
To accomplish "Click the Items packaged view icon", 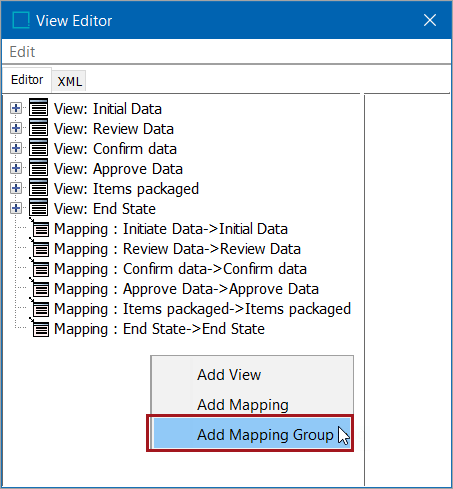I will 38,187.
